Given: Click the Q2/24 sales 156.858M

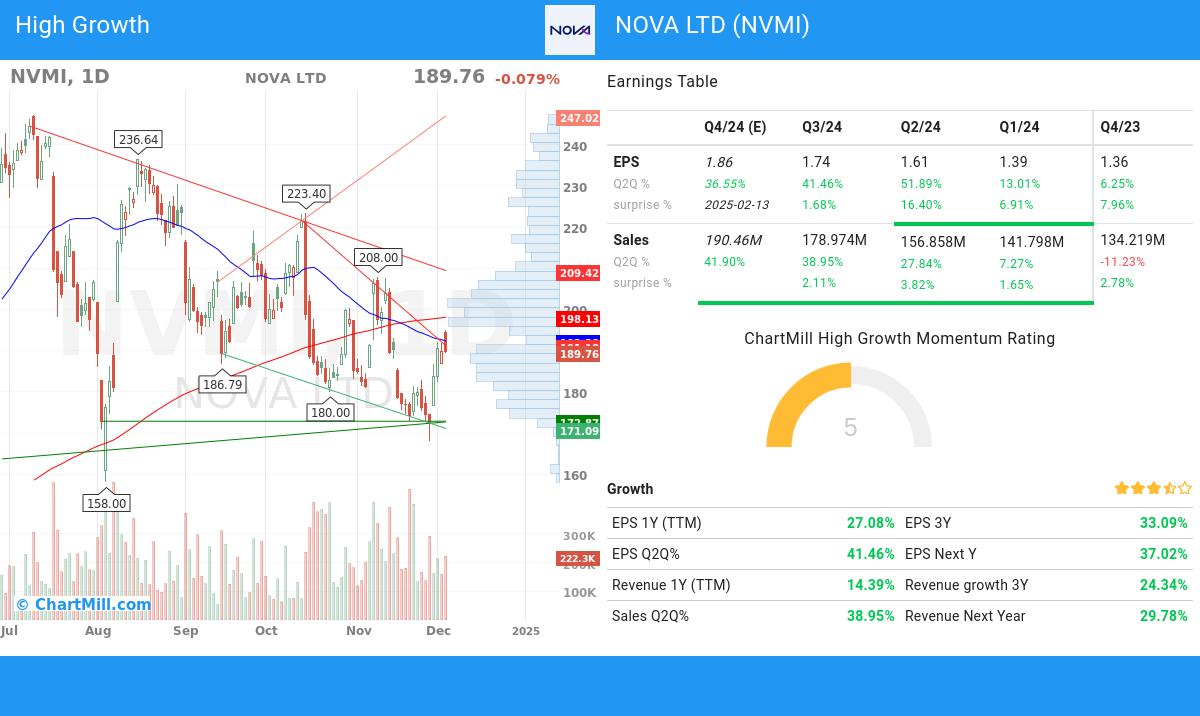Looking at the screenshot, I should 933,242.
